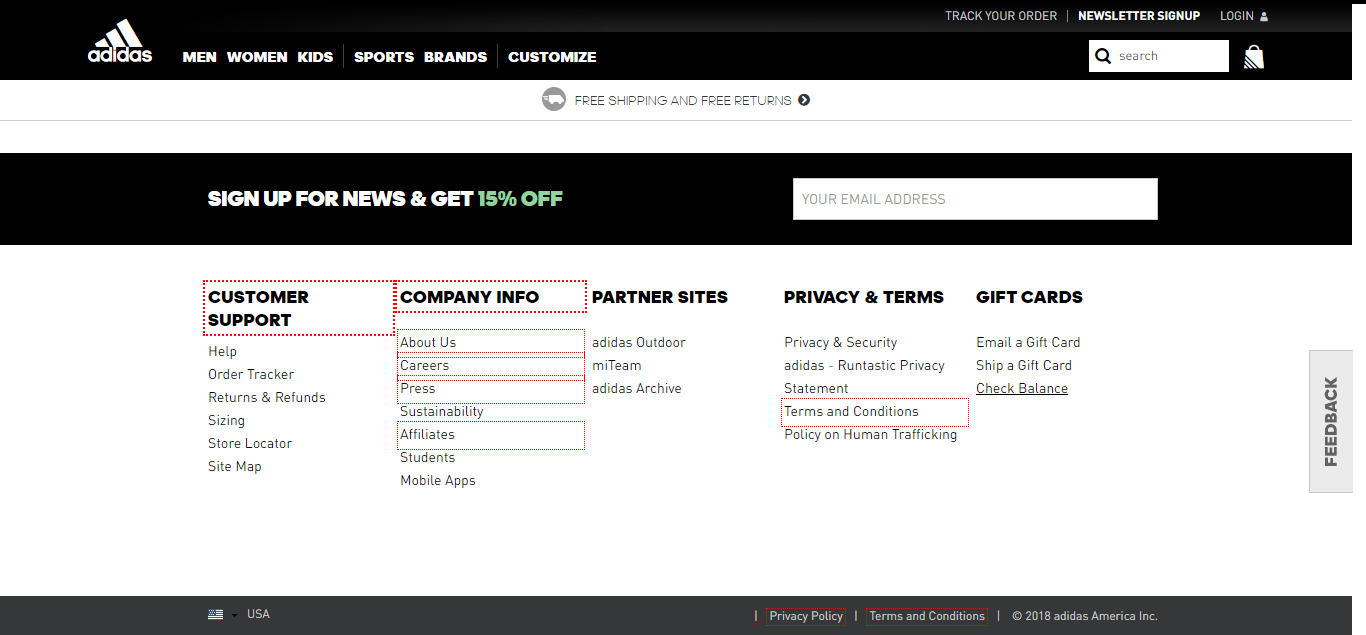The width and height of the screenshot is (1366, 635).
Task: Click the login user icon
Action: pyautogui.click(x=1264, y=16)
